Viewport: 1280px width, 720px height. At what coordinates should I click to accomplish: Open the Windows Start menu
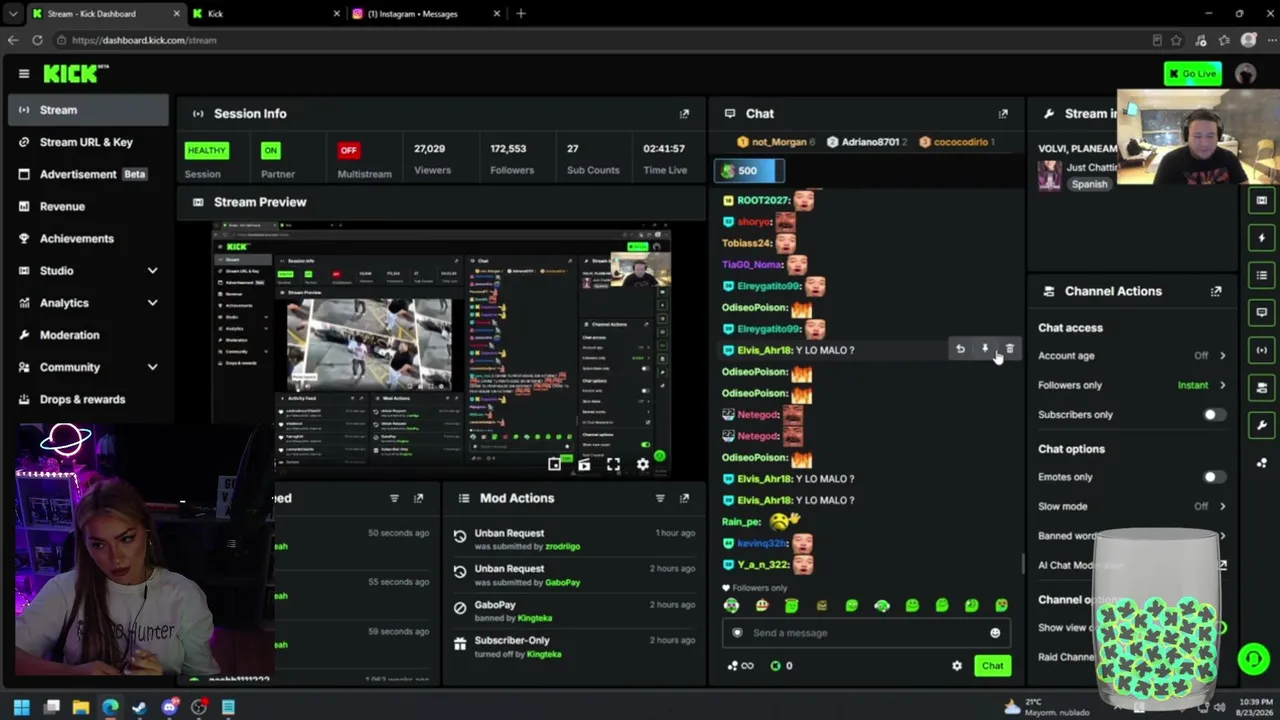(22, 708)
